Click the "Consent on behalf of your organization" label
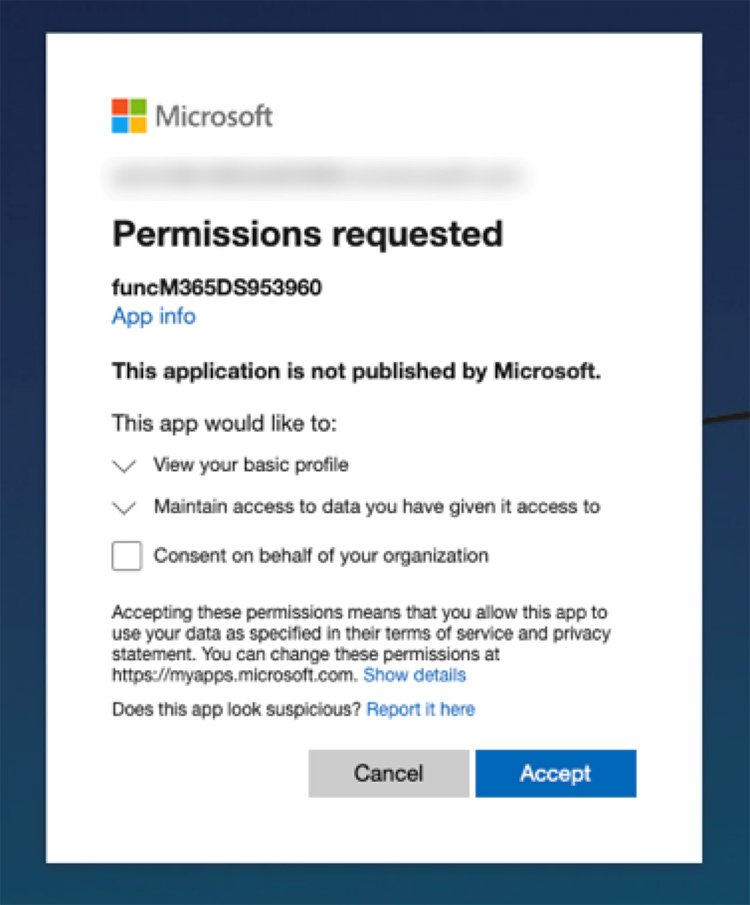750x905 pixels. [321, 556]
